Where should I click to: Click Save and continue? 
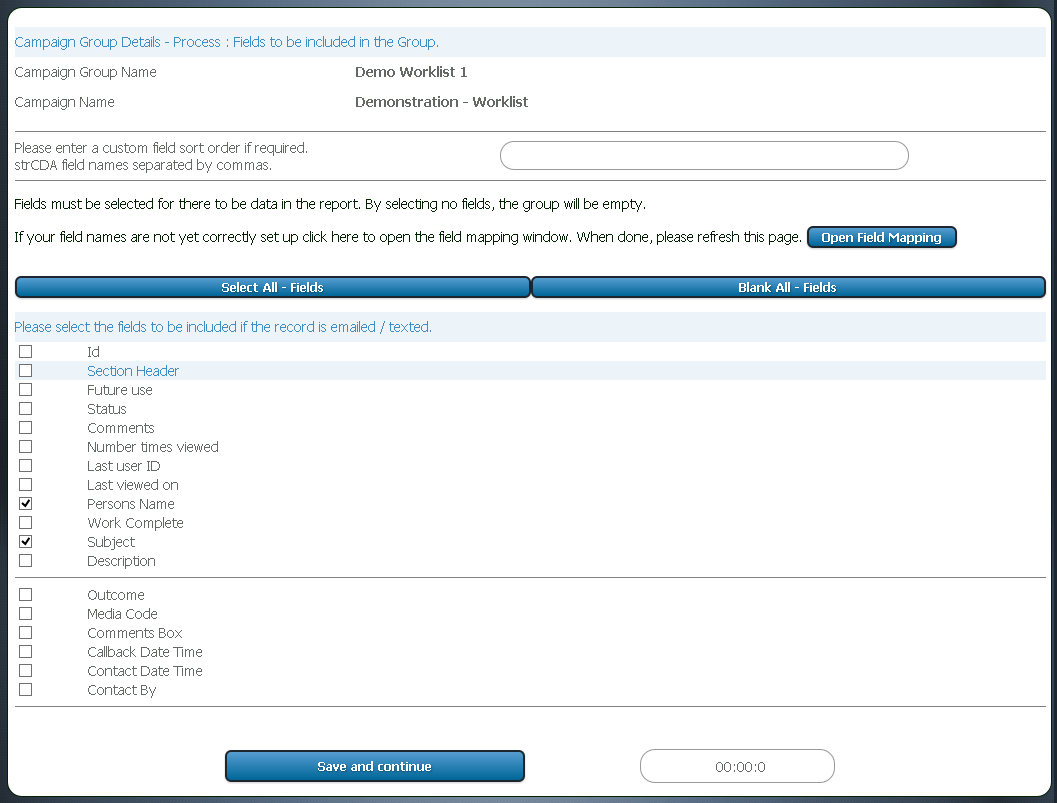click(x=374, y=766)
